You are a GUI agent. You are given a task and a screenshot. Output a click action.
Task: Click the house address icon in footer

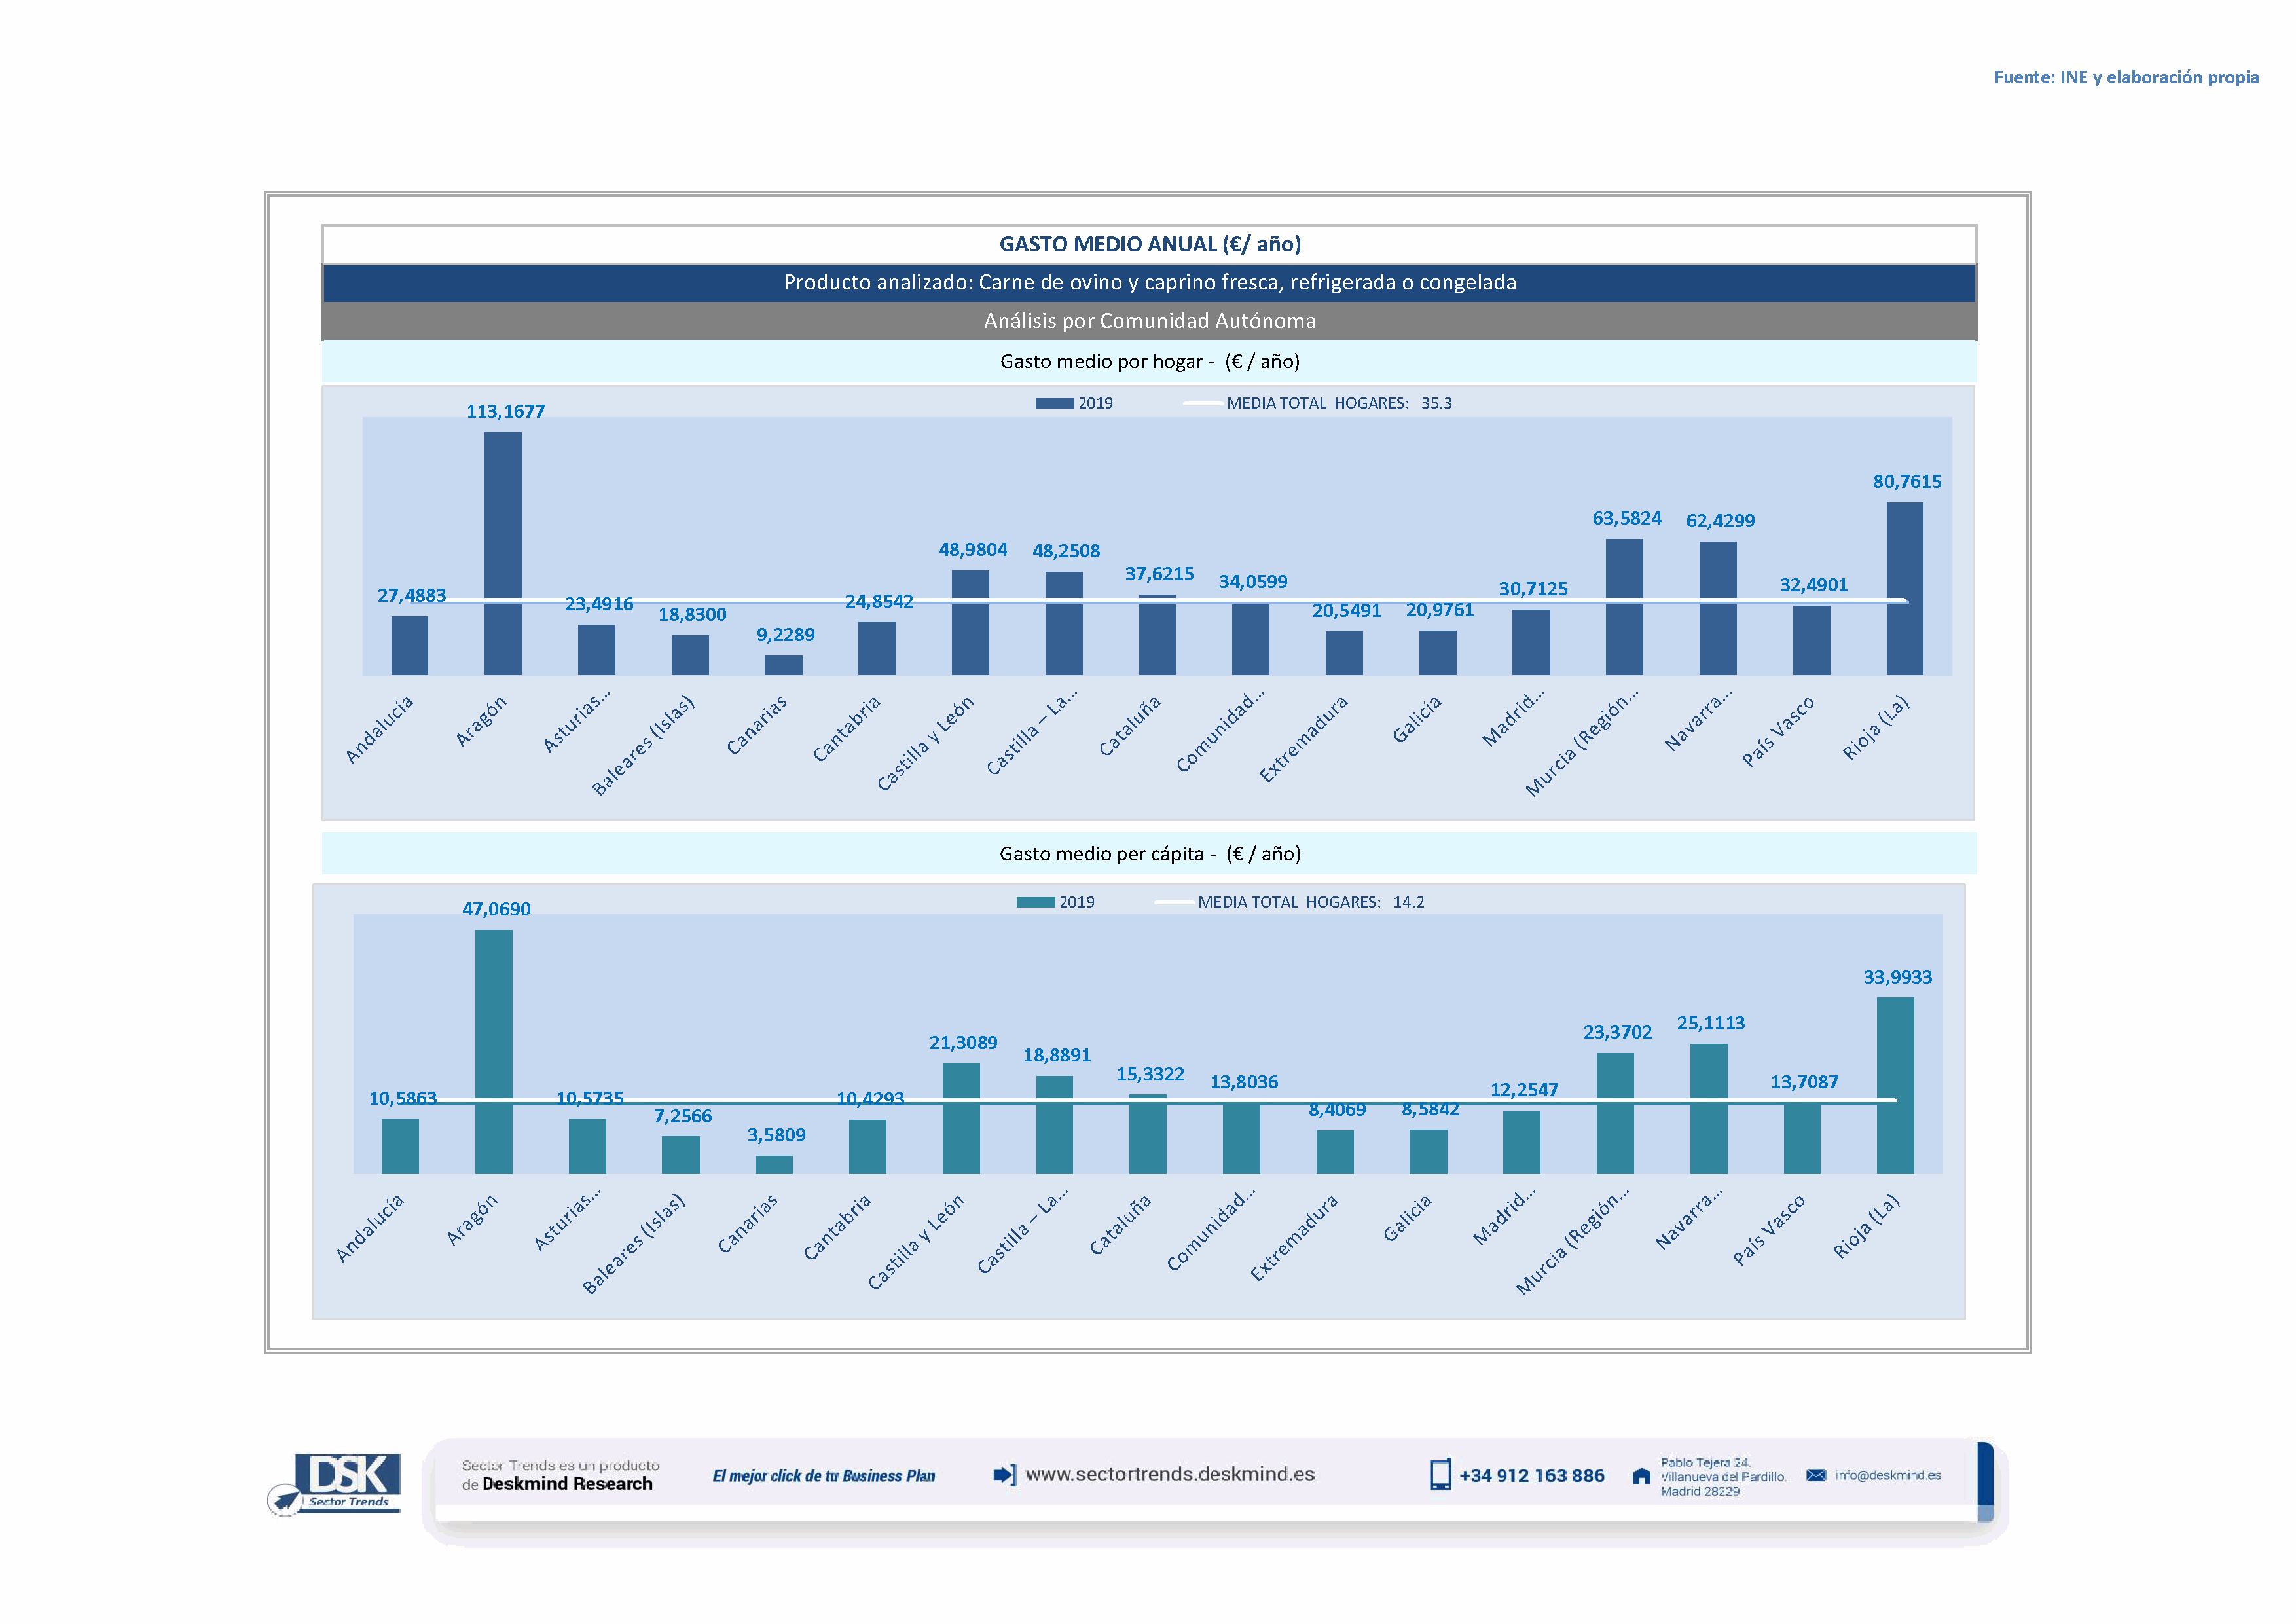[1641, 1476]
